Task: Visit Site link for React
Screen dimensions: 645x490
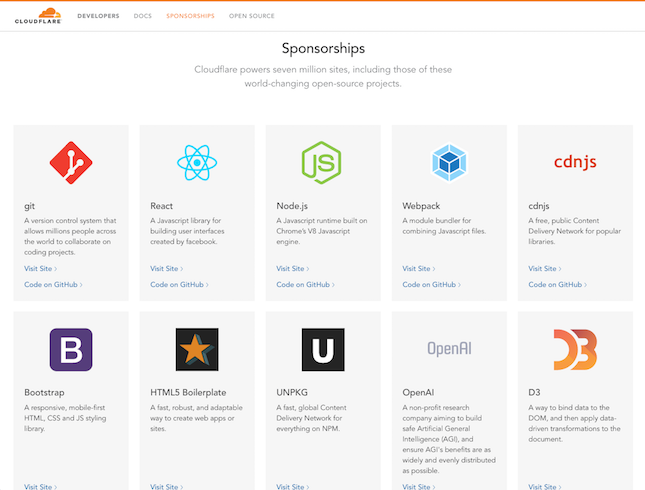Action: (167, 269)
